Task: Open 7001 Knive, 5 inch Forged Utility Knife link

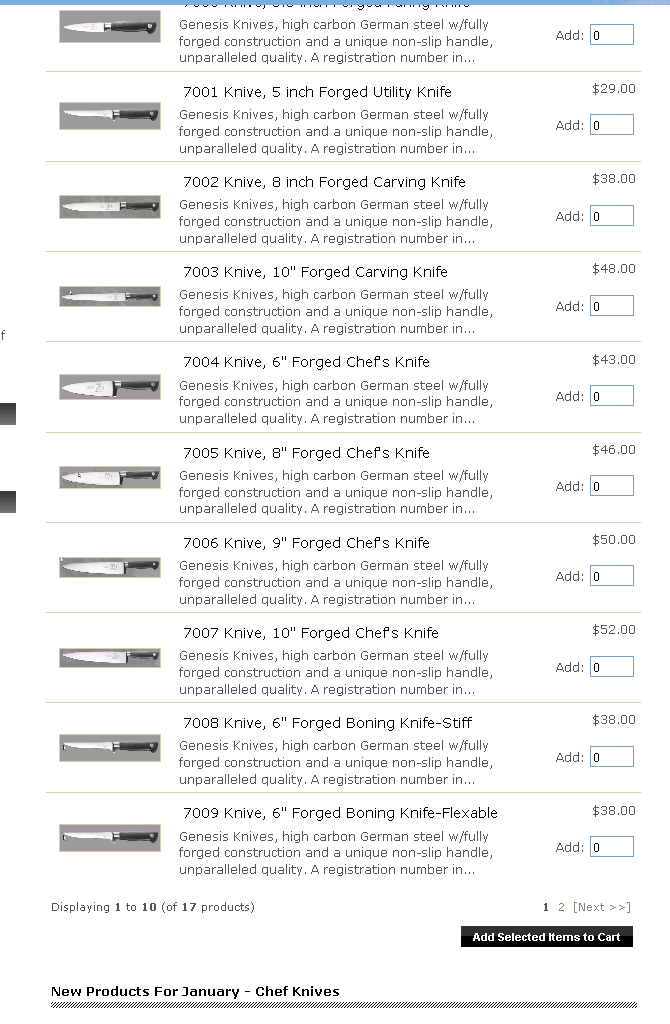Action: pos(317,92)
